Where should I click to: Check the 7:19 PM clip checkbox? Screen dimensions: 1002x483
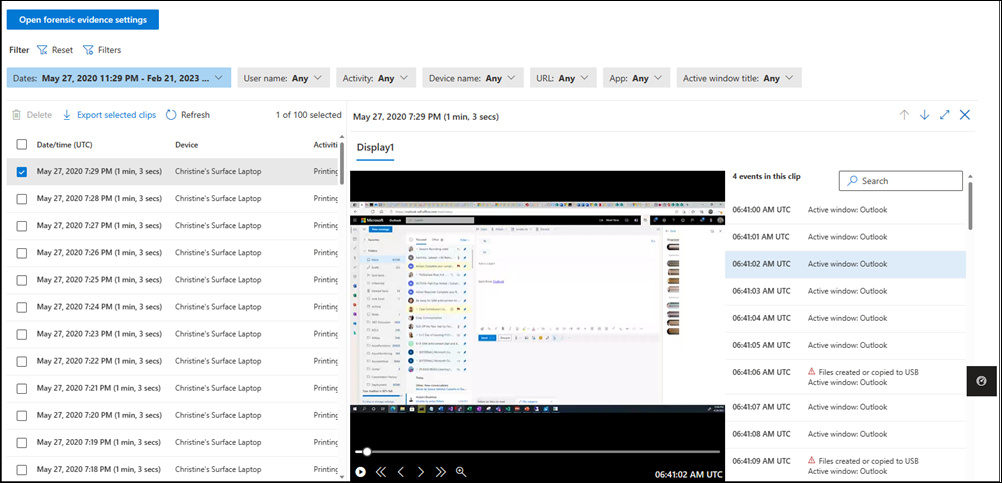pyautogui.click(x=22, y=443)
